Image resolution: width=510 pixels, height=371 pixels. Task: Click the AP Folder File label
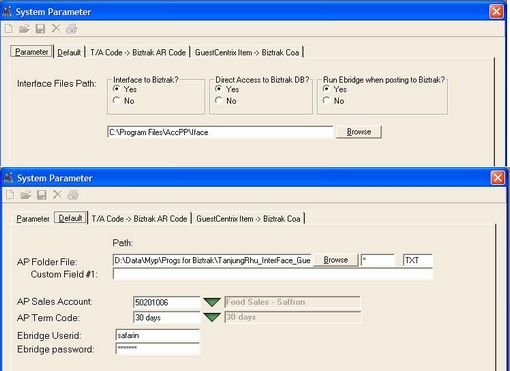(47, 262)
